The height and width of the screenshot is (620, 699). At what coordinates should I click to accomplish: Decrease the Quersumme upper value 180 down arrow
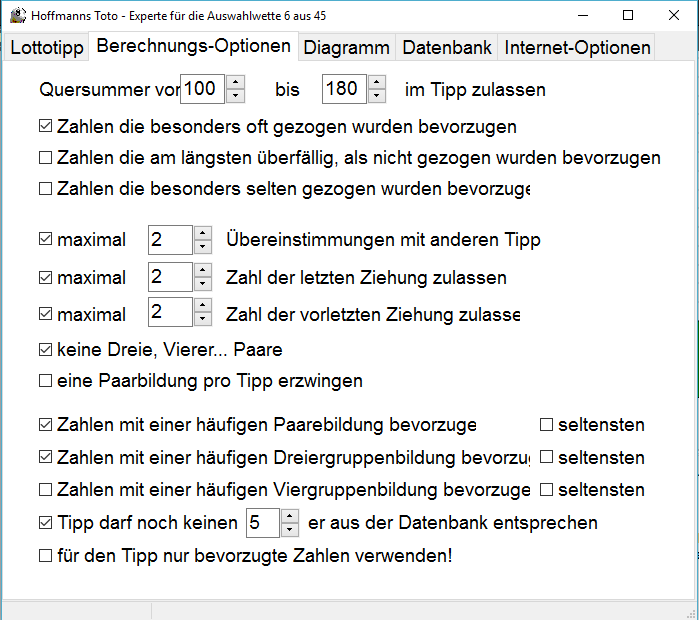tap(377, 96)
